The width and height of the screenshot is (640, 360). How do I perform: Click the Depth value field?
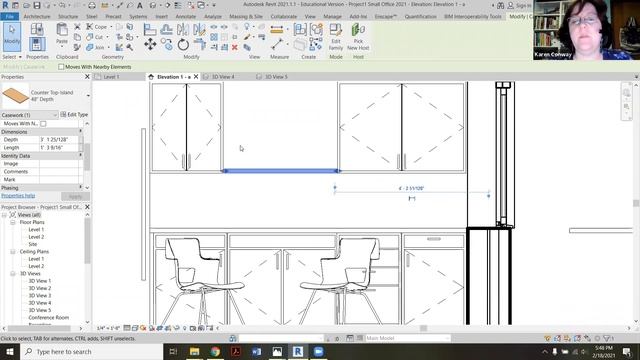tap(60, 140)
